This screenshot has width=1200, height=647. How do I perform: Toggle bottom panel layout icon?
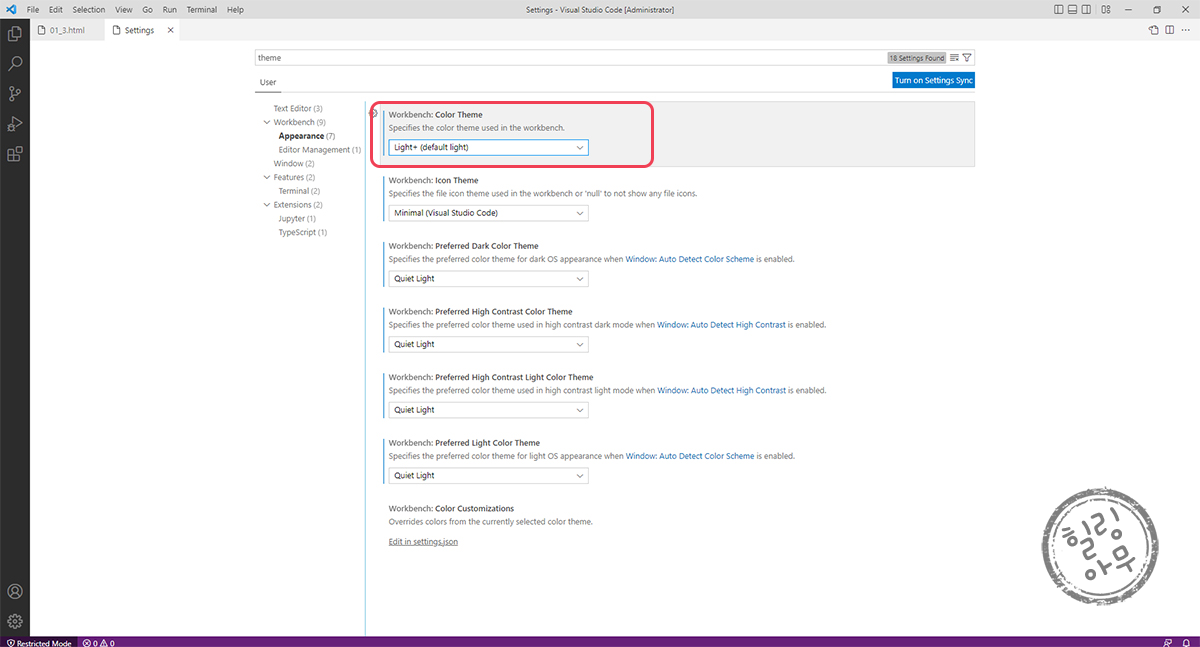coord(1073,9)
